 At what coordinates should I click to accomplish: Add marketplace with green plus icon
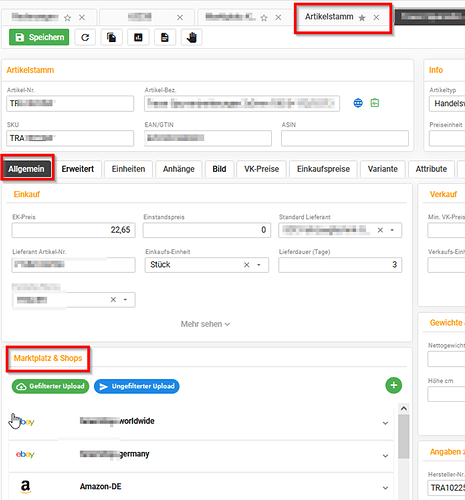click(394, 386)
